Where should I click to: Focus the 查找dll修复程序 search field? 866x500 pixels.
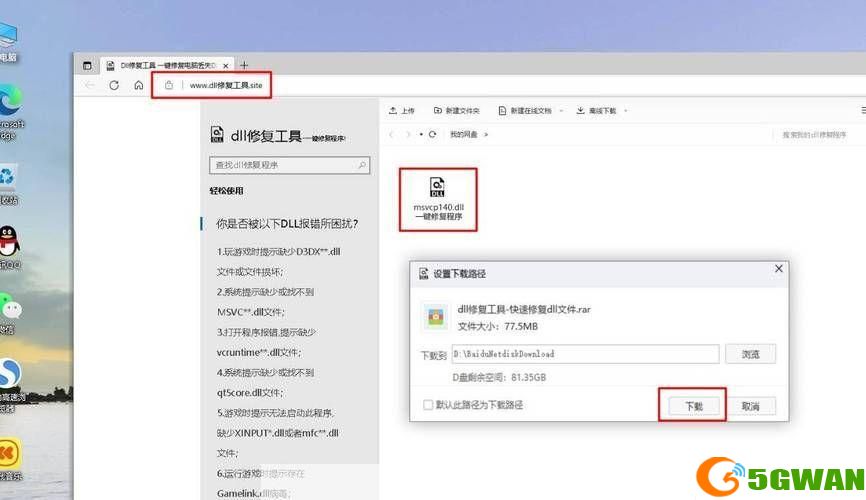point(289,165)
